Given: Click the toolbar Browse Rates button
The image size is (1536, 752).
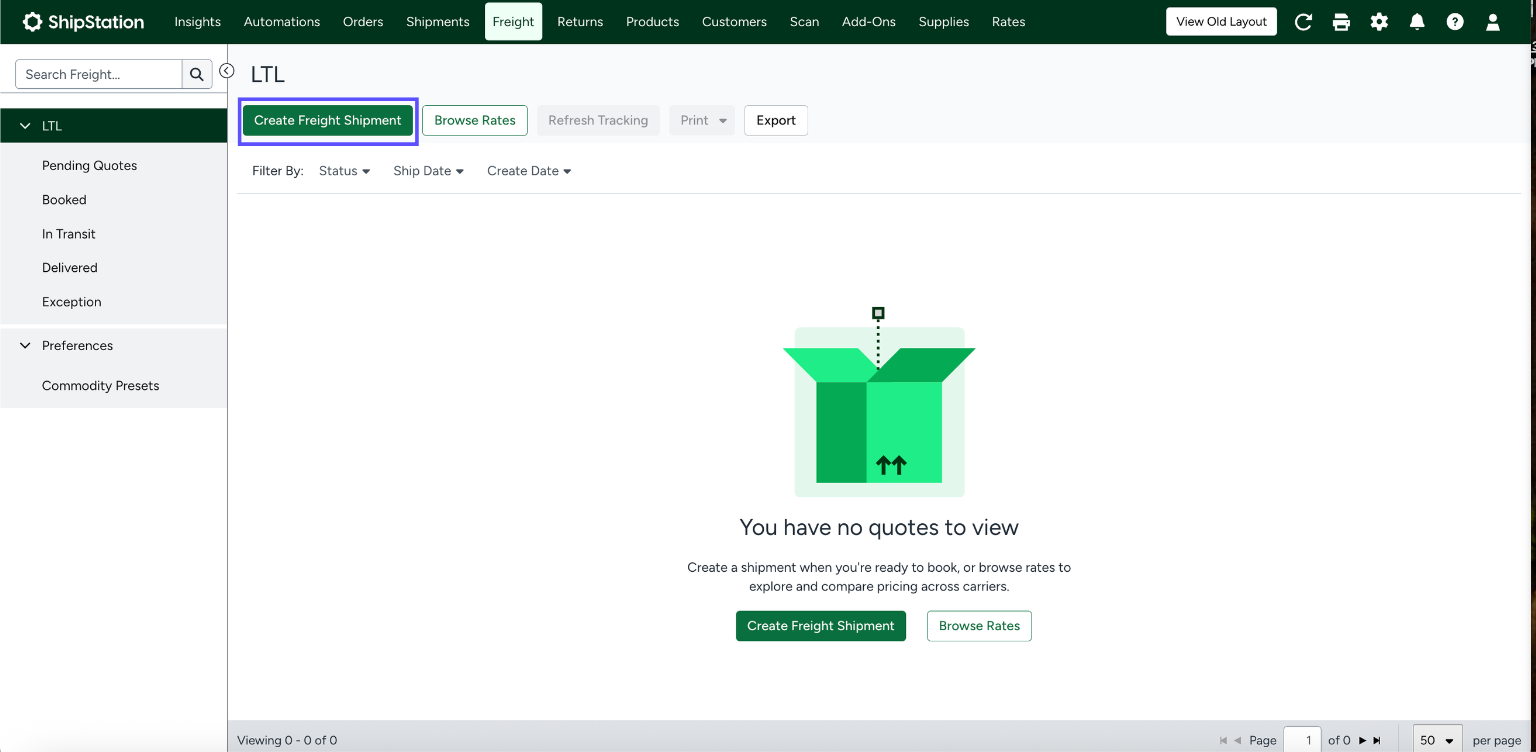Looking at the screenshot, I should pyautogui.click(x=475, y=120).
